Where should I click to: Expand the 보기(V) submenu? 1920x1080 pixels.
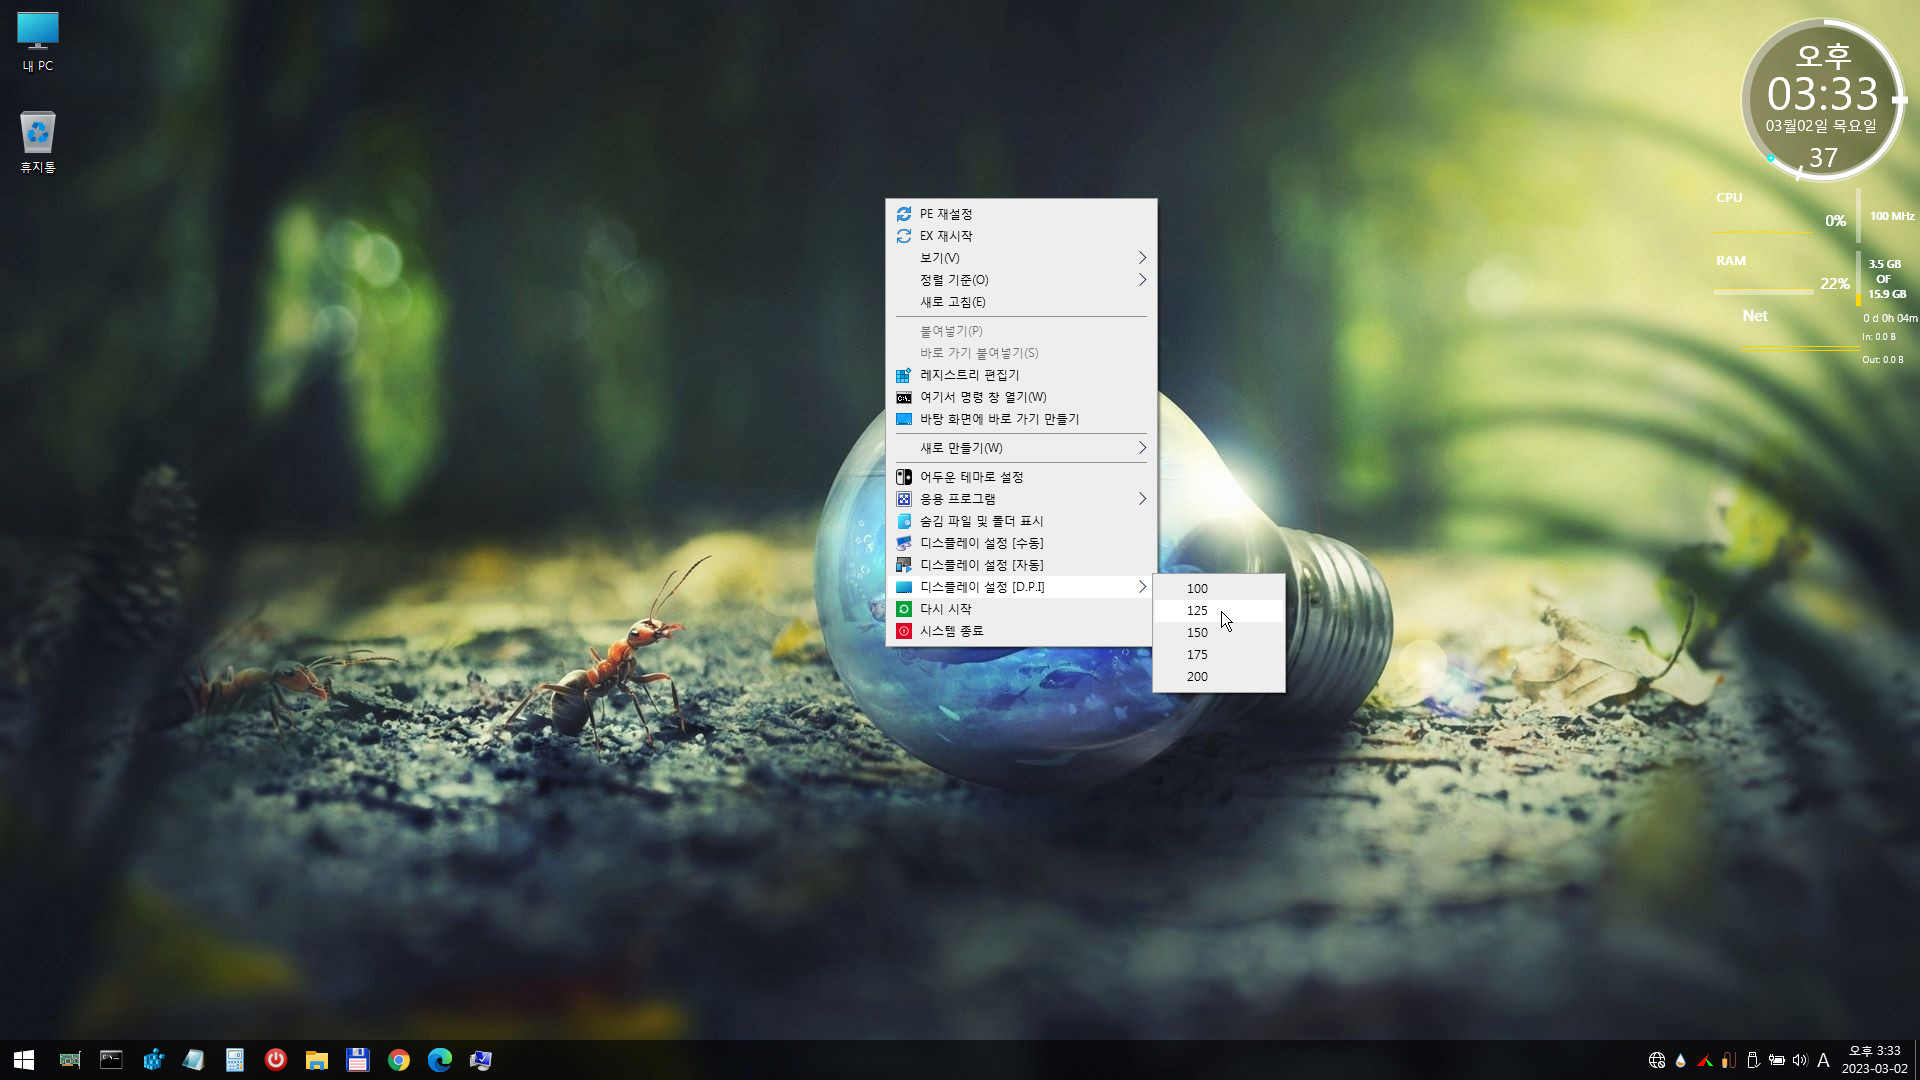1021,258
